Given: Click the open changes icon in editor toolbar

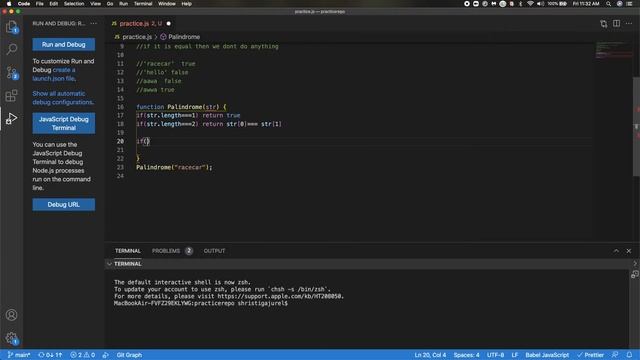Looking at the screenshot, I should point(603,24).
